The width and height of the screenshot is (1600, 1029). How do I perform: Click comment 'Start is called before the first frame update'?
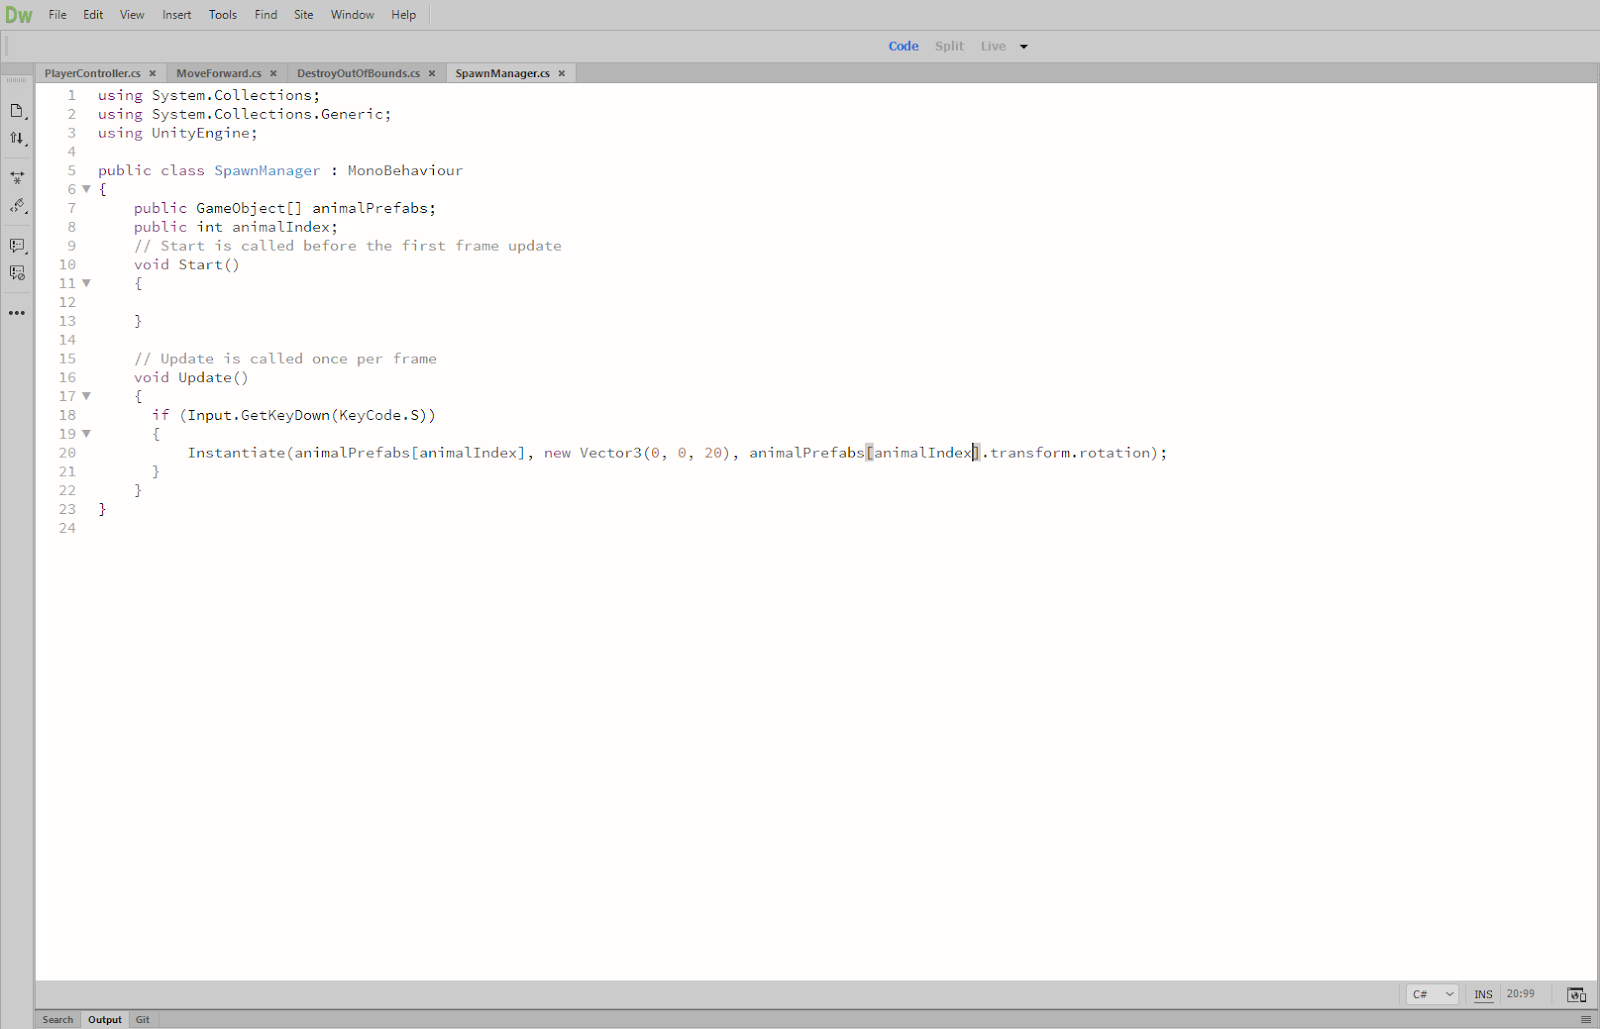click(x=361, y=246)
